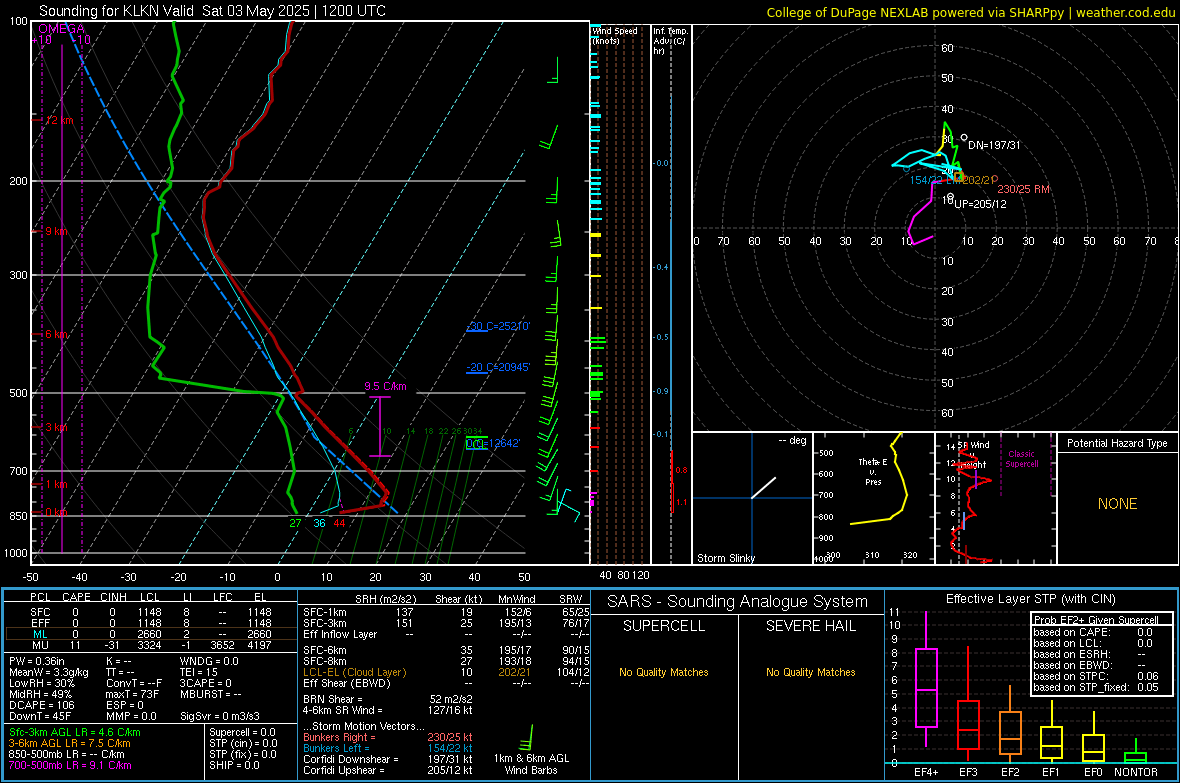The width and height of the screenshot is (1180, 783).
Task: Click the 'MeanW = 3.3g/kg' value
Action: (x=48, y=672)
